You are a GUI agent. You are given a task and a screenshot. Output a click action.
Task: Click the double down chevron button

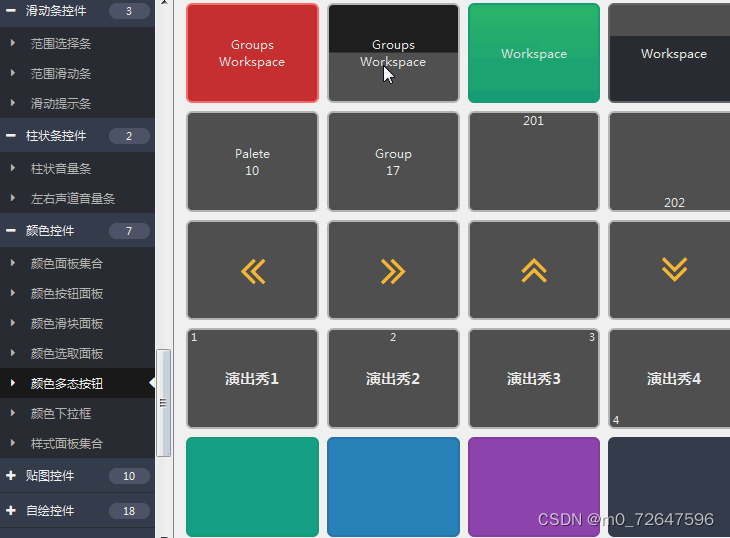(670, 270)
